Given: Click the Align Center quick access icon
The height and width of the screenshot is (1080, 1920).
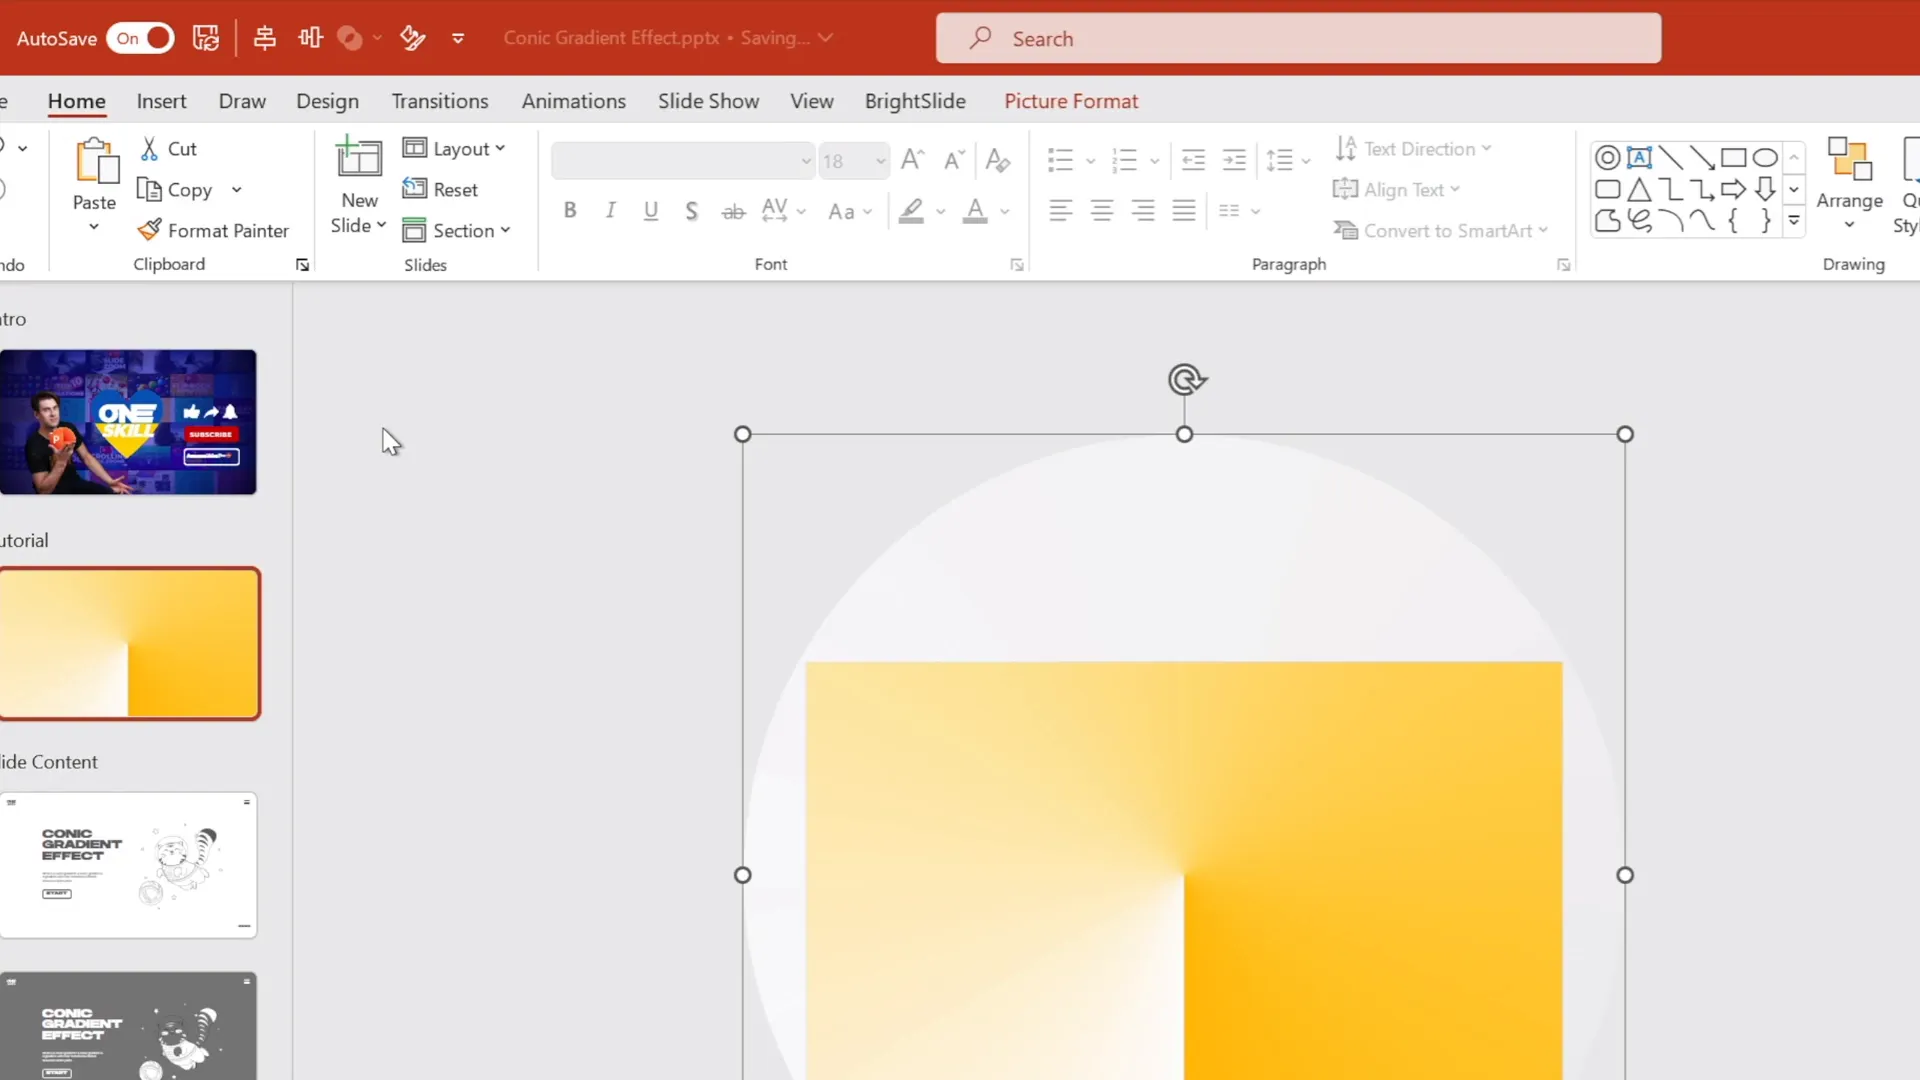Looking at the screenshot, I should [x=264, y=38].
